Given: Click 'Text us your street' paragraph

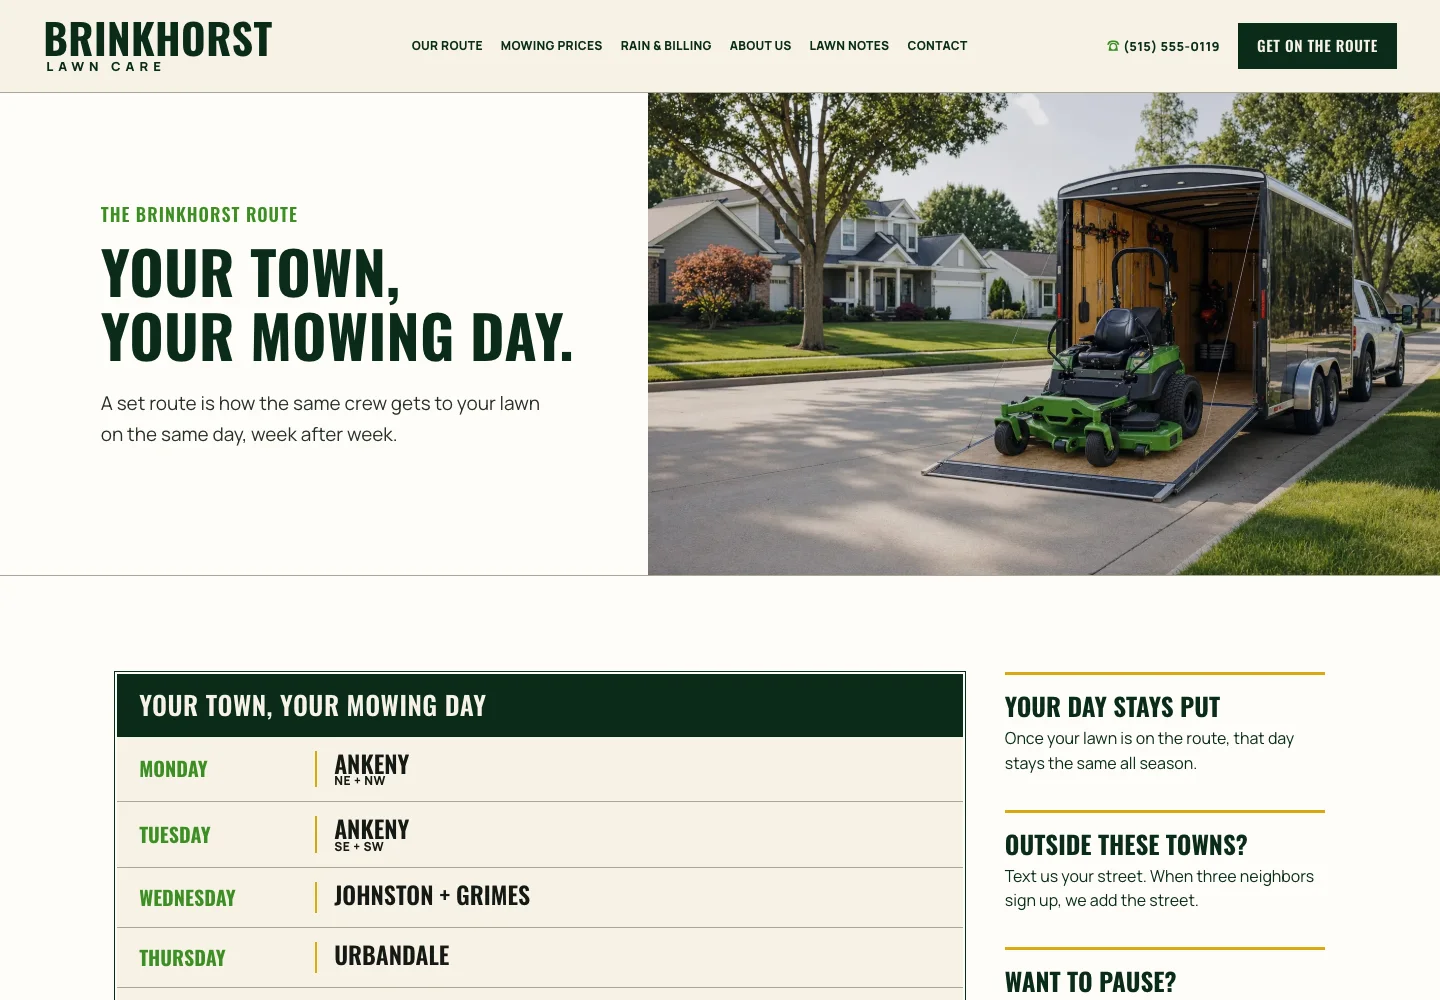Looking at the screenshot, I should (x=1159, y=888).
